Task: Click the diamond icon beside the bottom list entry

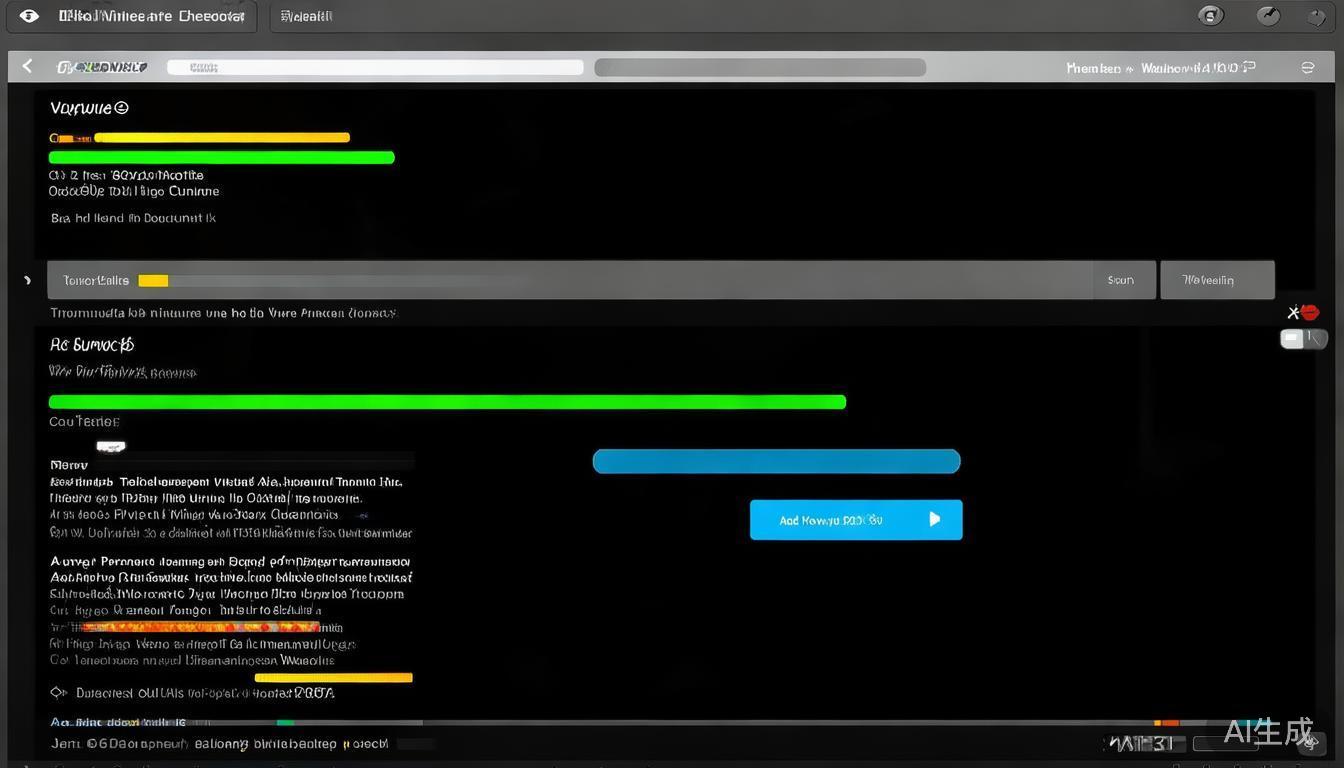Action: coord(57,692)
